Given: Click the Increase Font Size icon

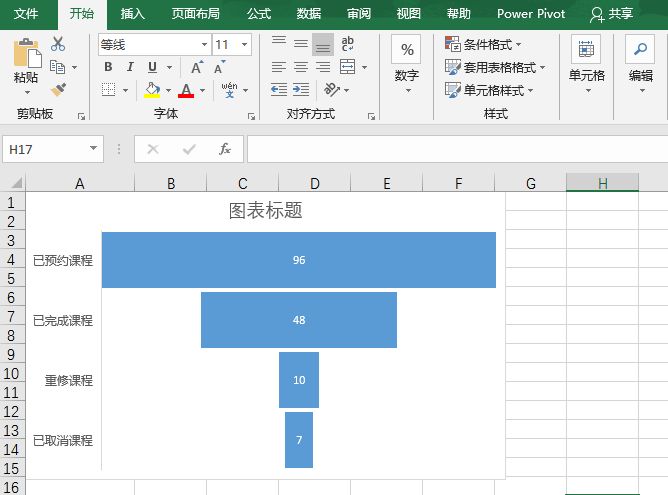Looking at the screenshot, I should tap(196, 67).
